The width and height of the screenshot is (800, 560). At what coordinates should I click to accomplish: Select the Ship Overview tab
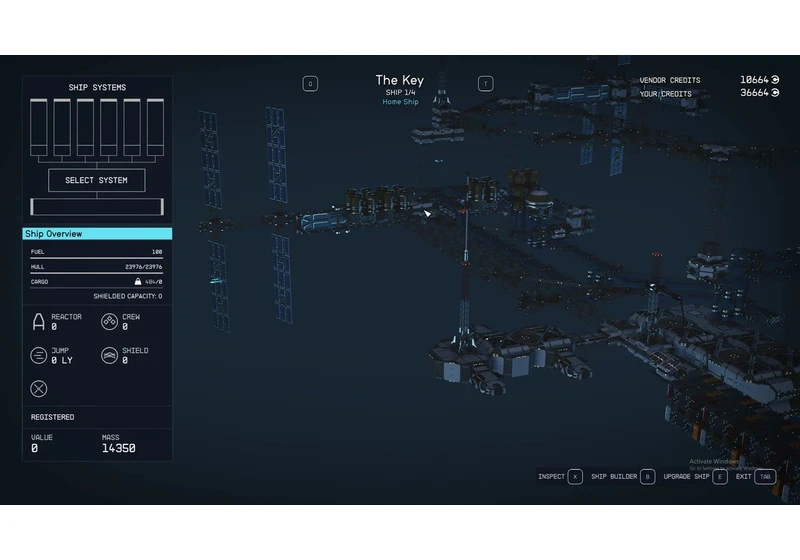97,234
